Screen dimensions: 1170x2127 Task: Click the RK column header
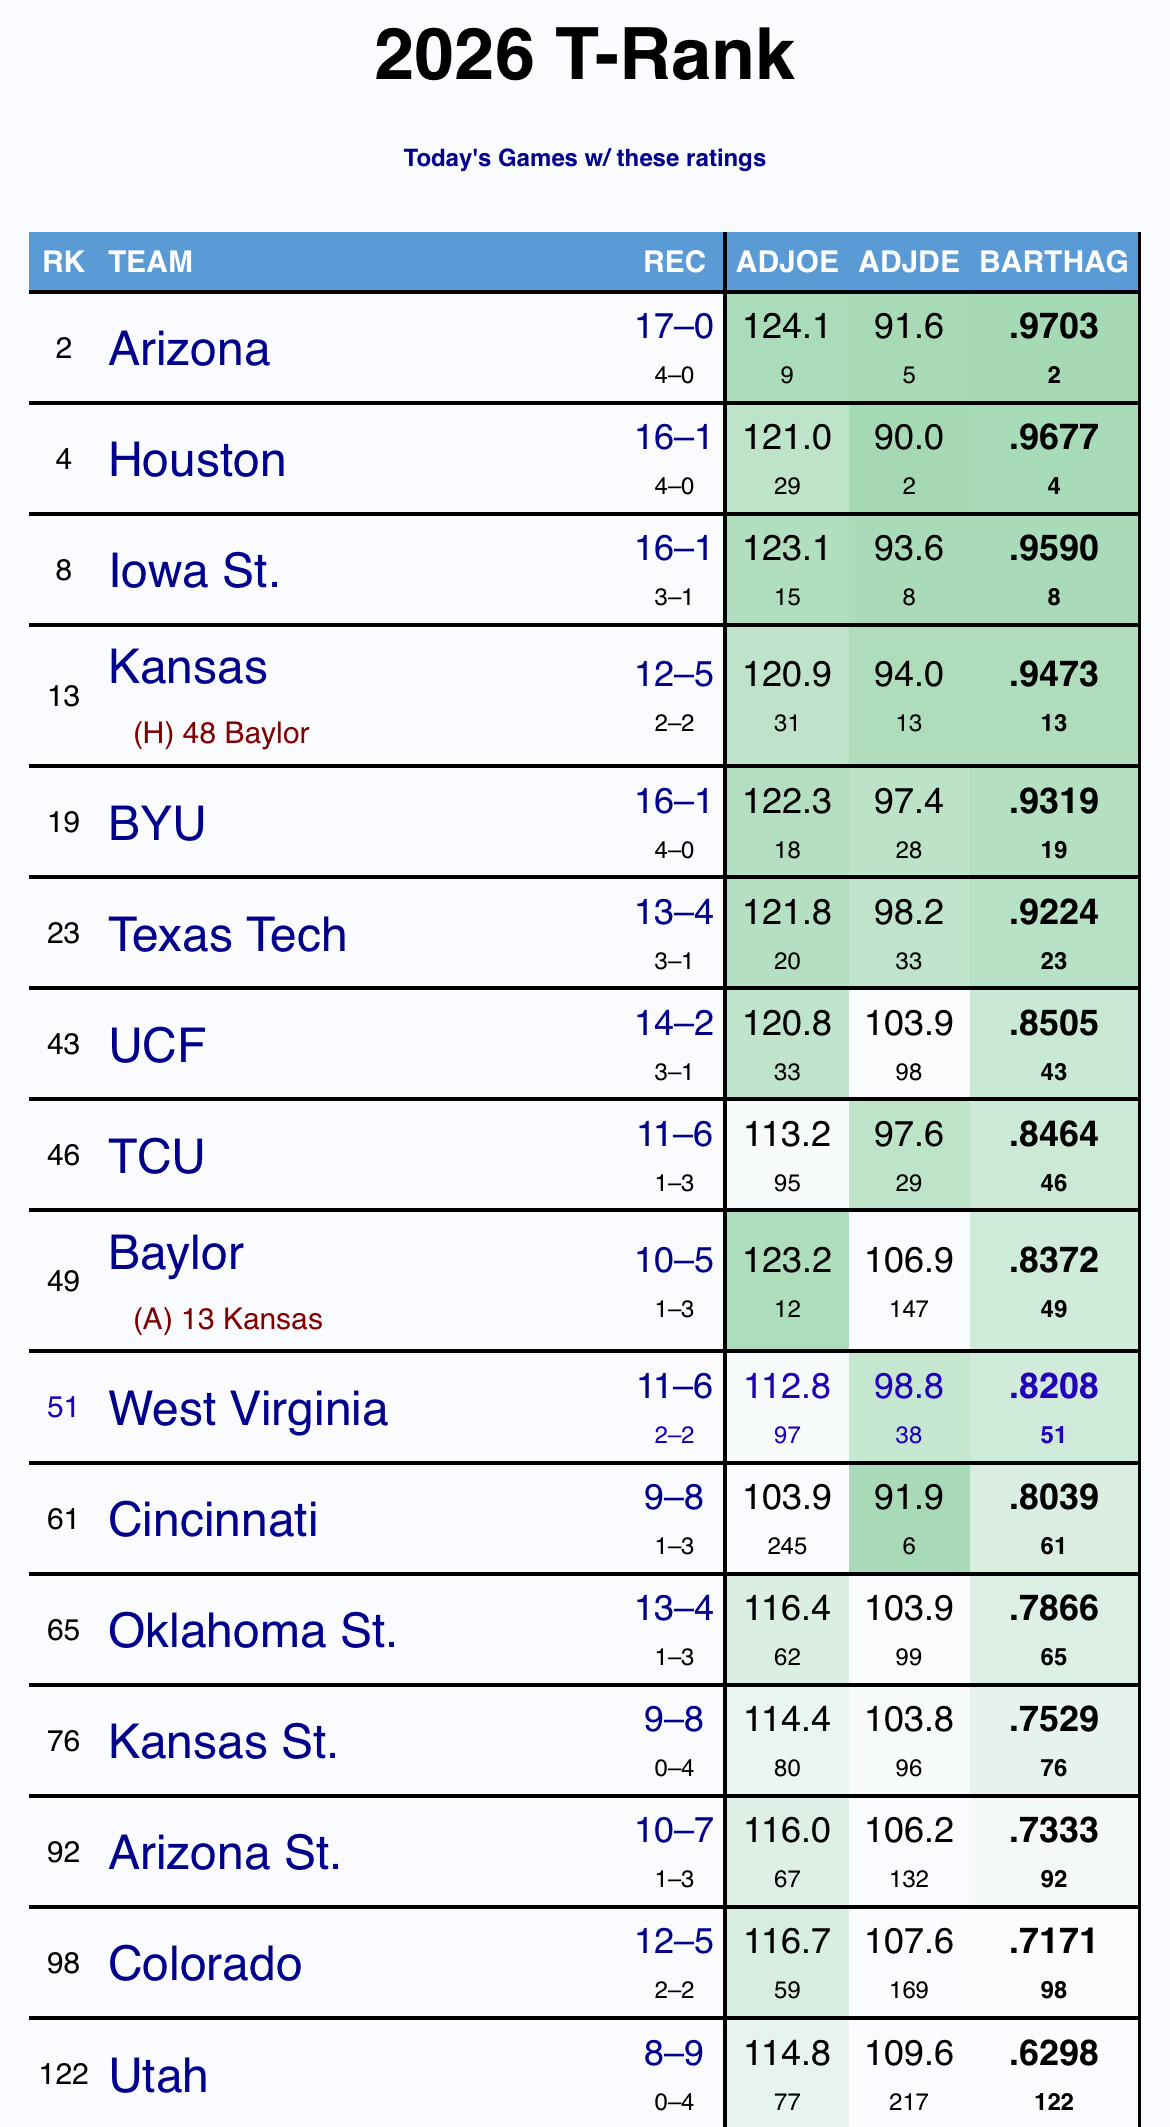[63, 262]
